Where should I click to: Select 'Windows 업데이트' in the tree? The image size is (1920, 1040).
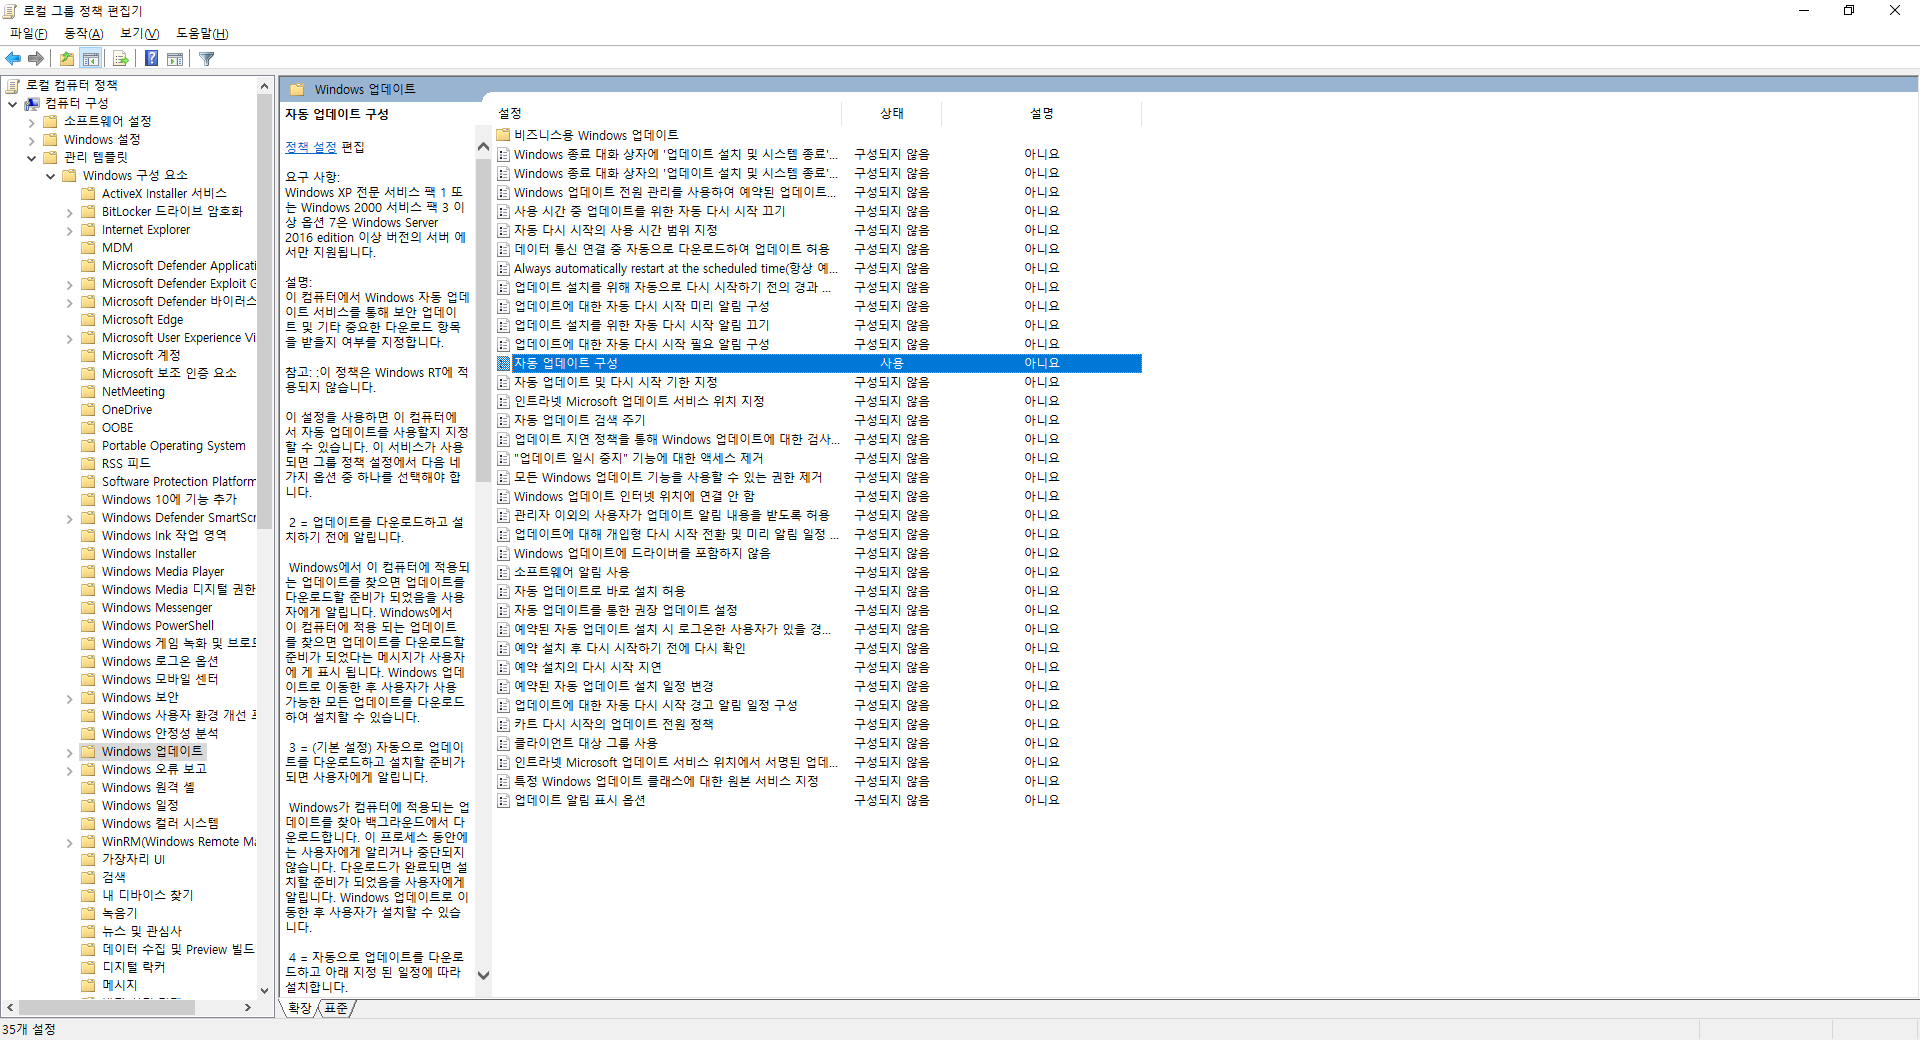(x=152, y=752)
